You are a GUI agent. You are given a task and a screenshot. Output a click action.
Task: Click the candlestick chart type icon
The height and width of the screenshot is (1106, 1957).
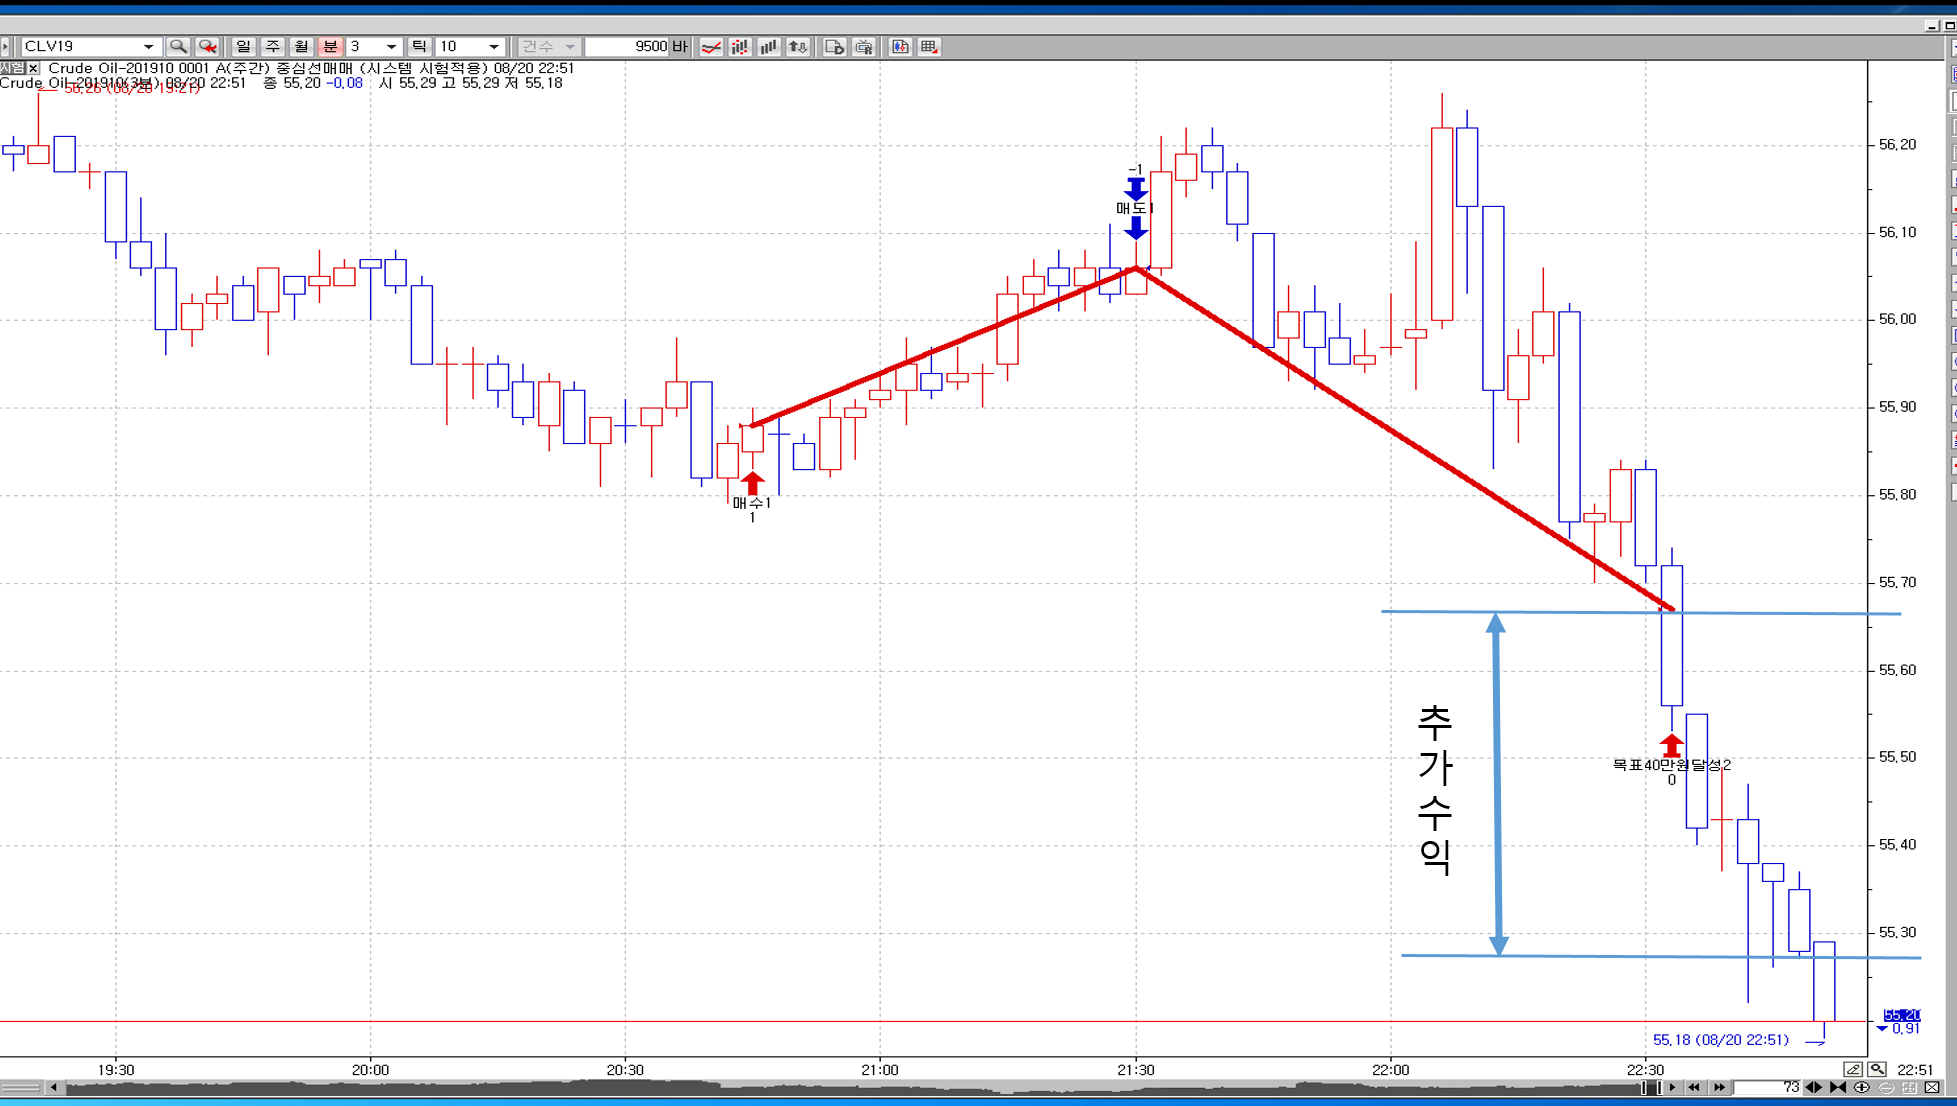[740, 47]
